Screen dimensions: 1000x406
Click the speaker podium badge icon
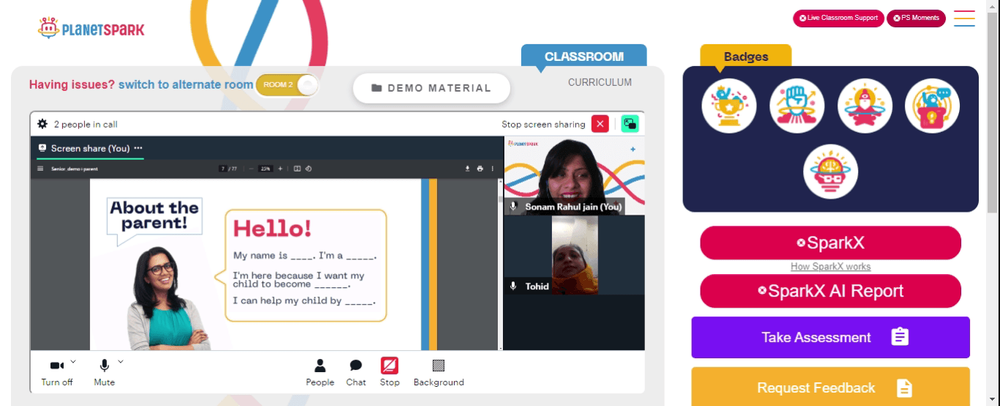point(932,106)
